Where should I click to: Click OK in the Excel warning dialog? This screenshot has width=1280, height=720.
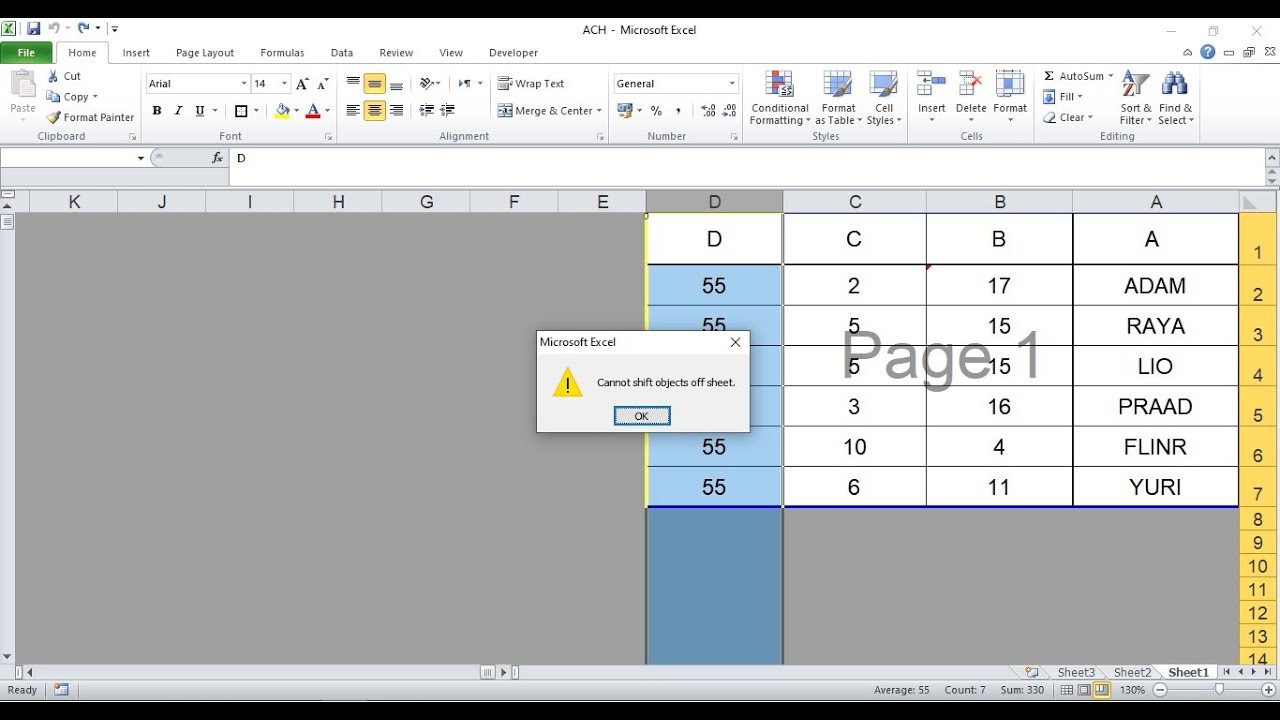tap(642, 416)
